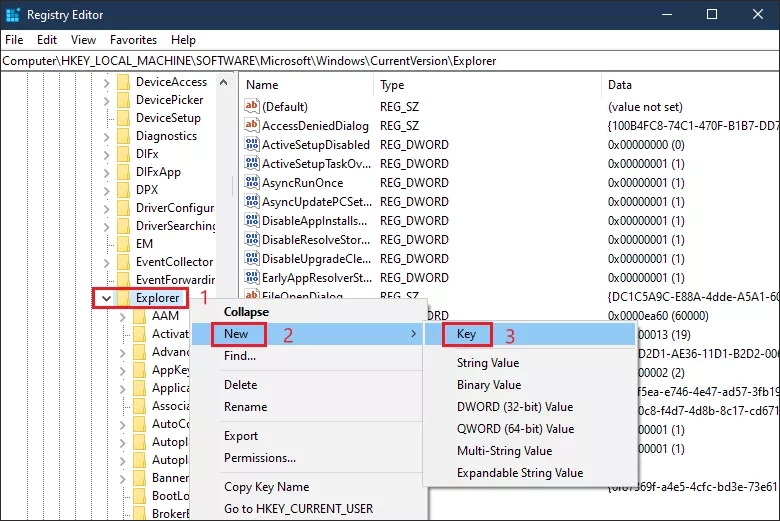Select the DriverConfigur key label

(x=175, y=208)
